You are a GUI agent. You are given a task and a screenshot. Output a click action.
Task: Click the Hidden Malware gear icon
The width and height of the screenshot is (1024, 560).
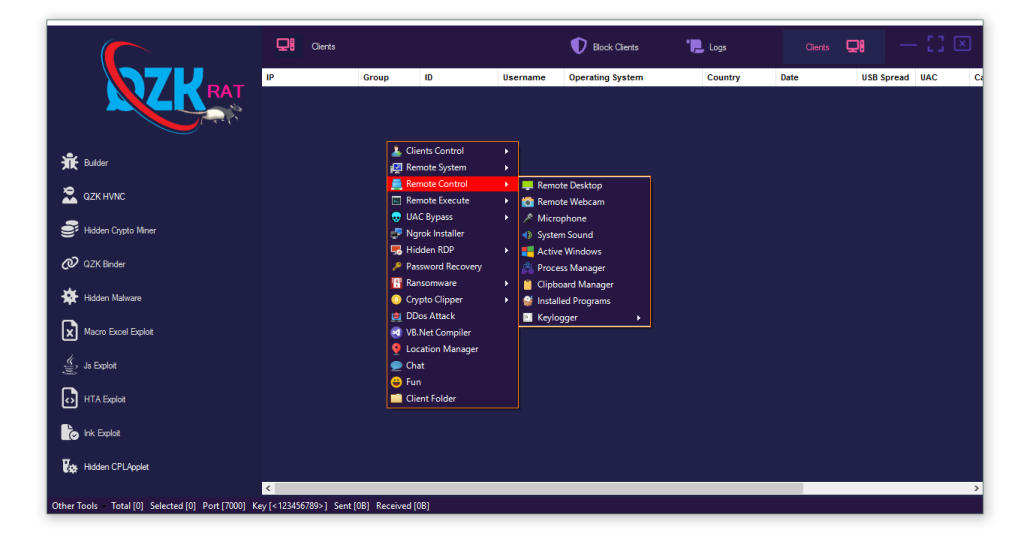[x=69, y=297]
